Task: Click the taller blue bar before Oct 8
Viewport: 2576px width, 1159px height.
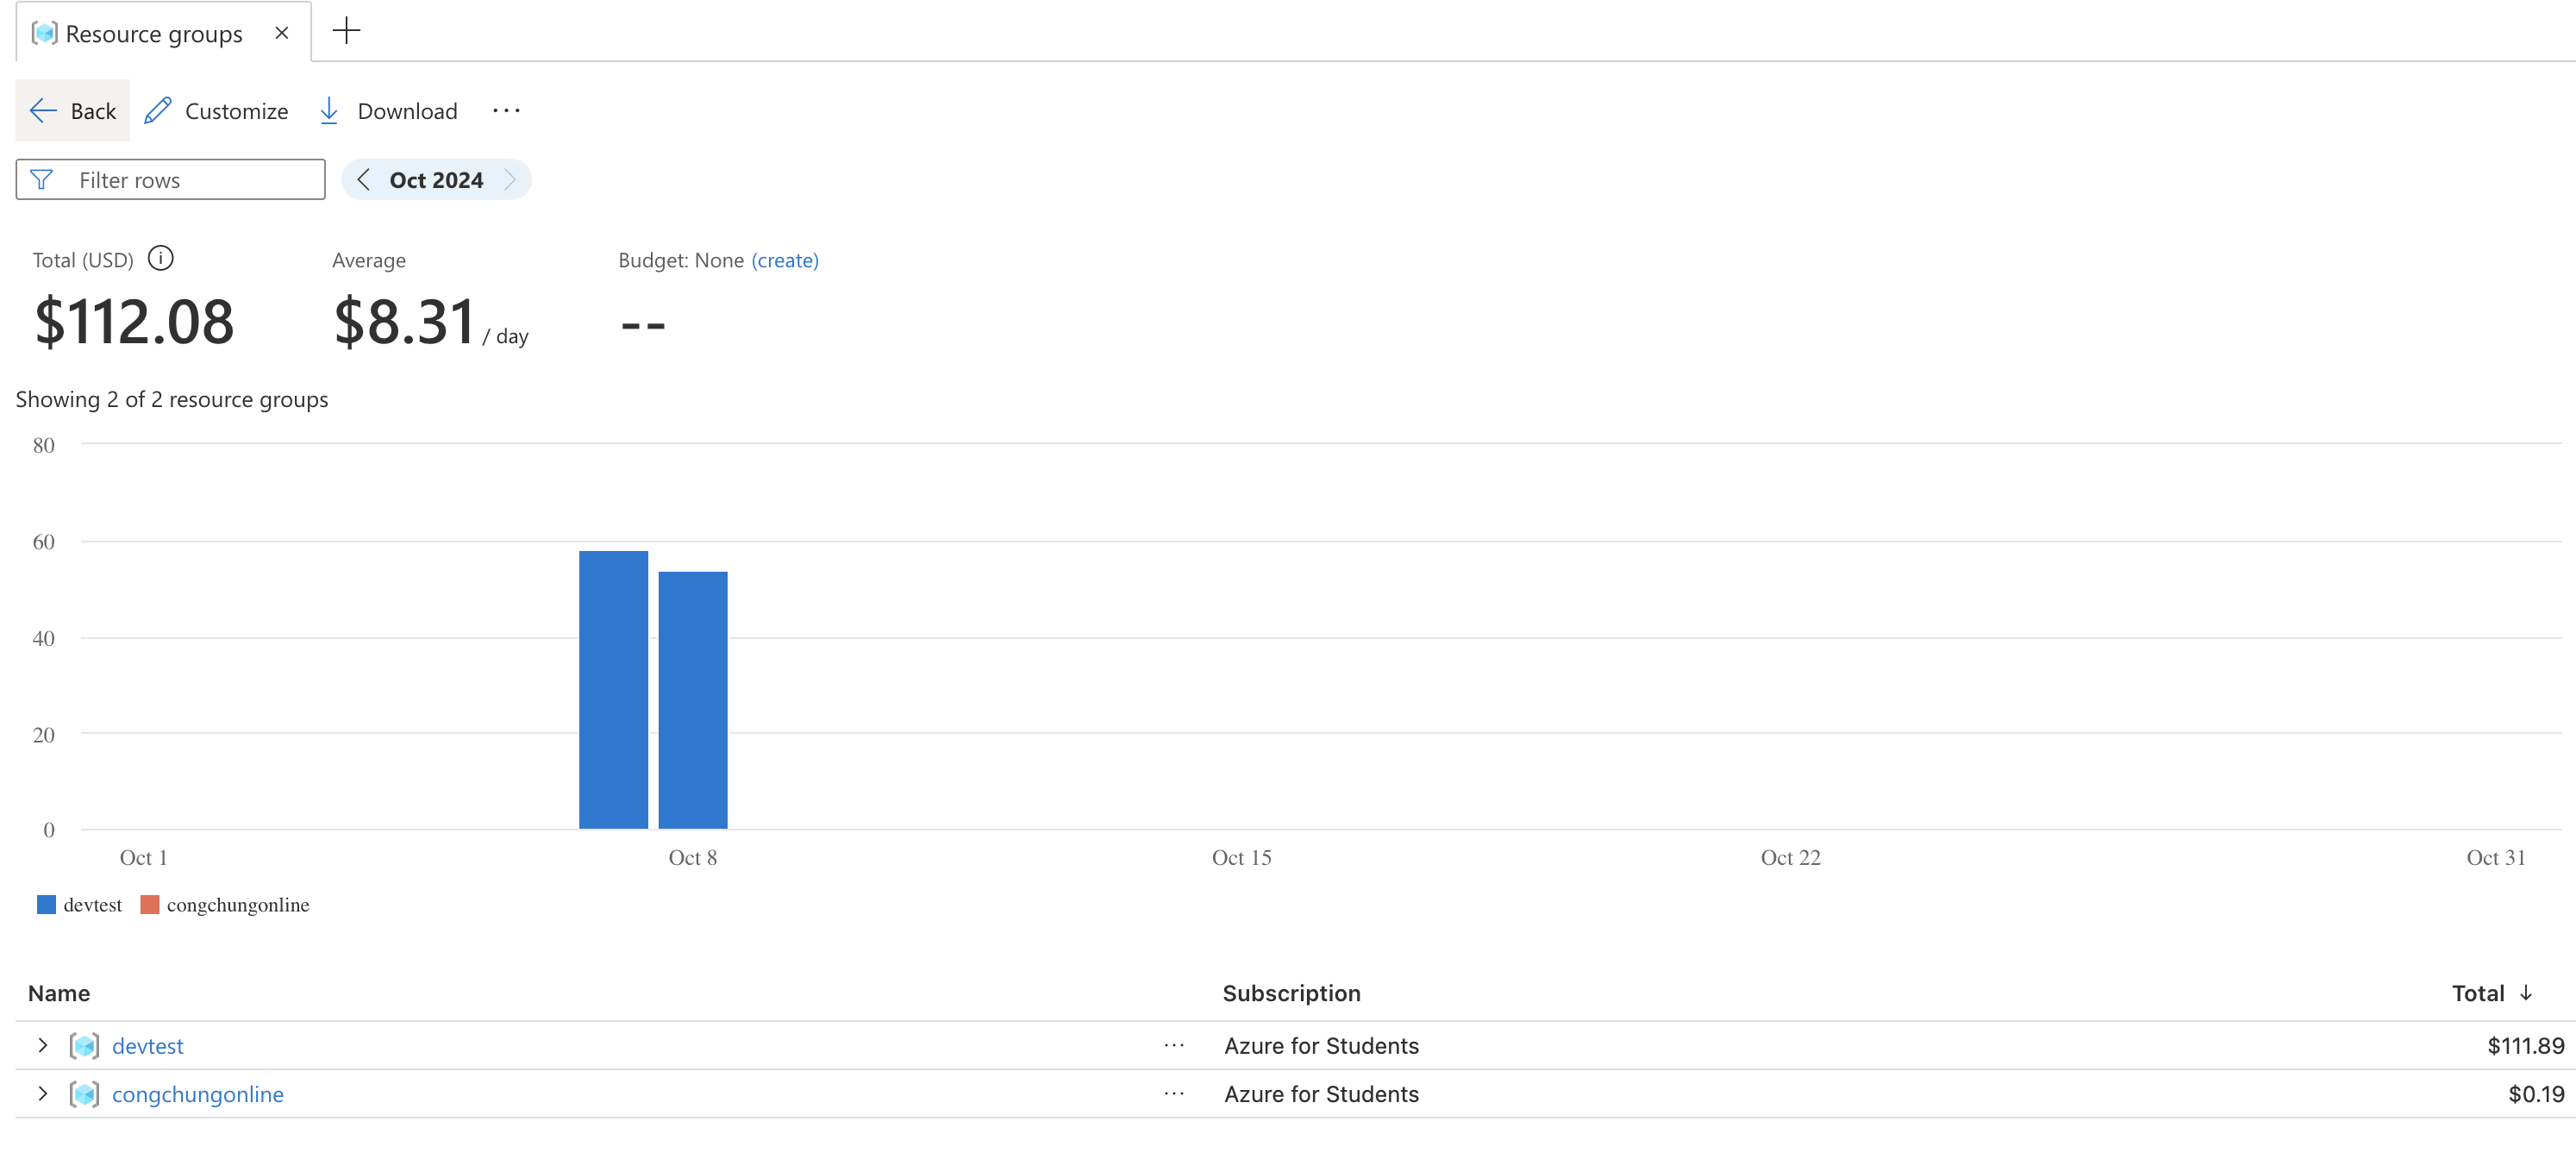Action: click(613, 690)
